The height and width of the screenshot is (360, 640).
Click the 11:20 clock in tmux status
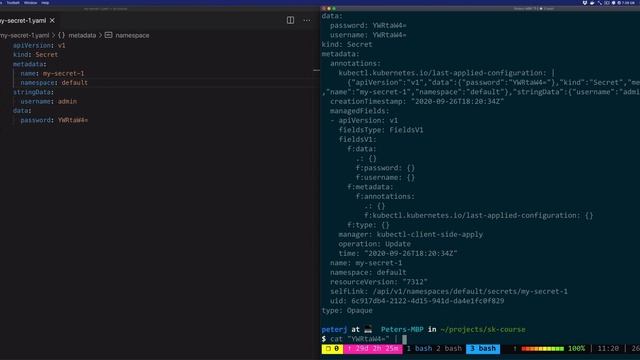coord(608,349)
